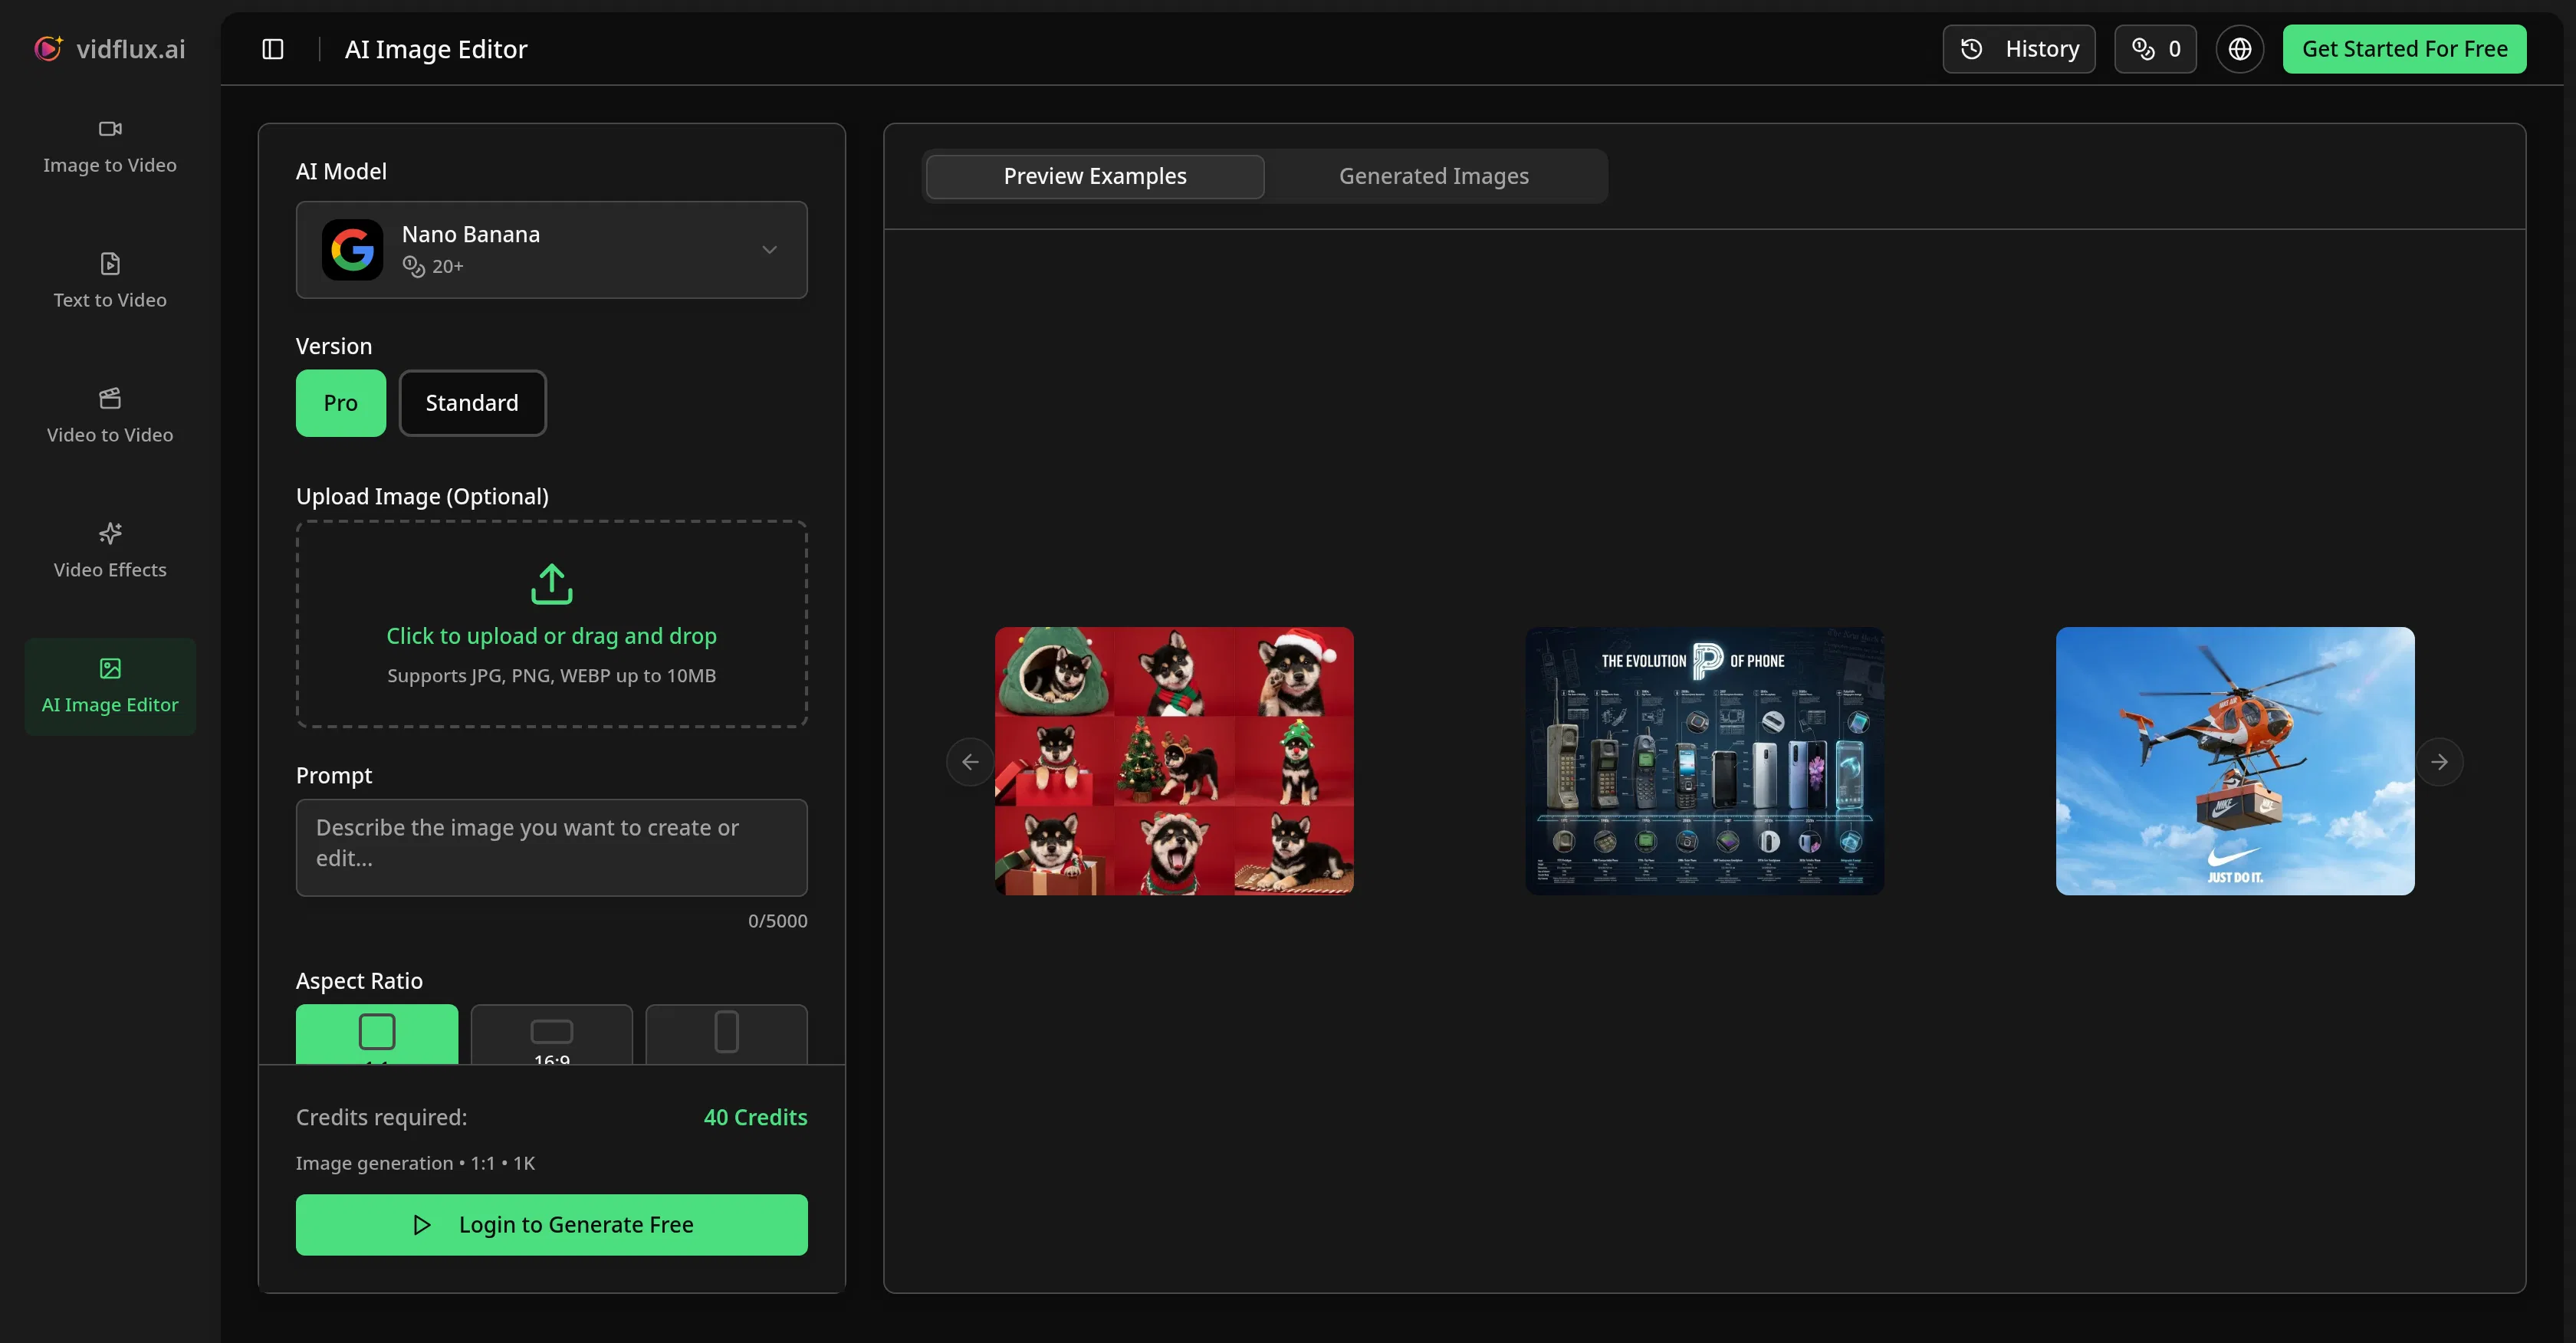Image resolution: width=2576 pixels, height=1343 pixels.
Task: Select the AI Image Editor tool
Action: pyautogui.click(x=110, y=686)
